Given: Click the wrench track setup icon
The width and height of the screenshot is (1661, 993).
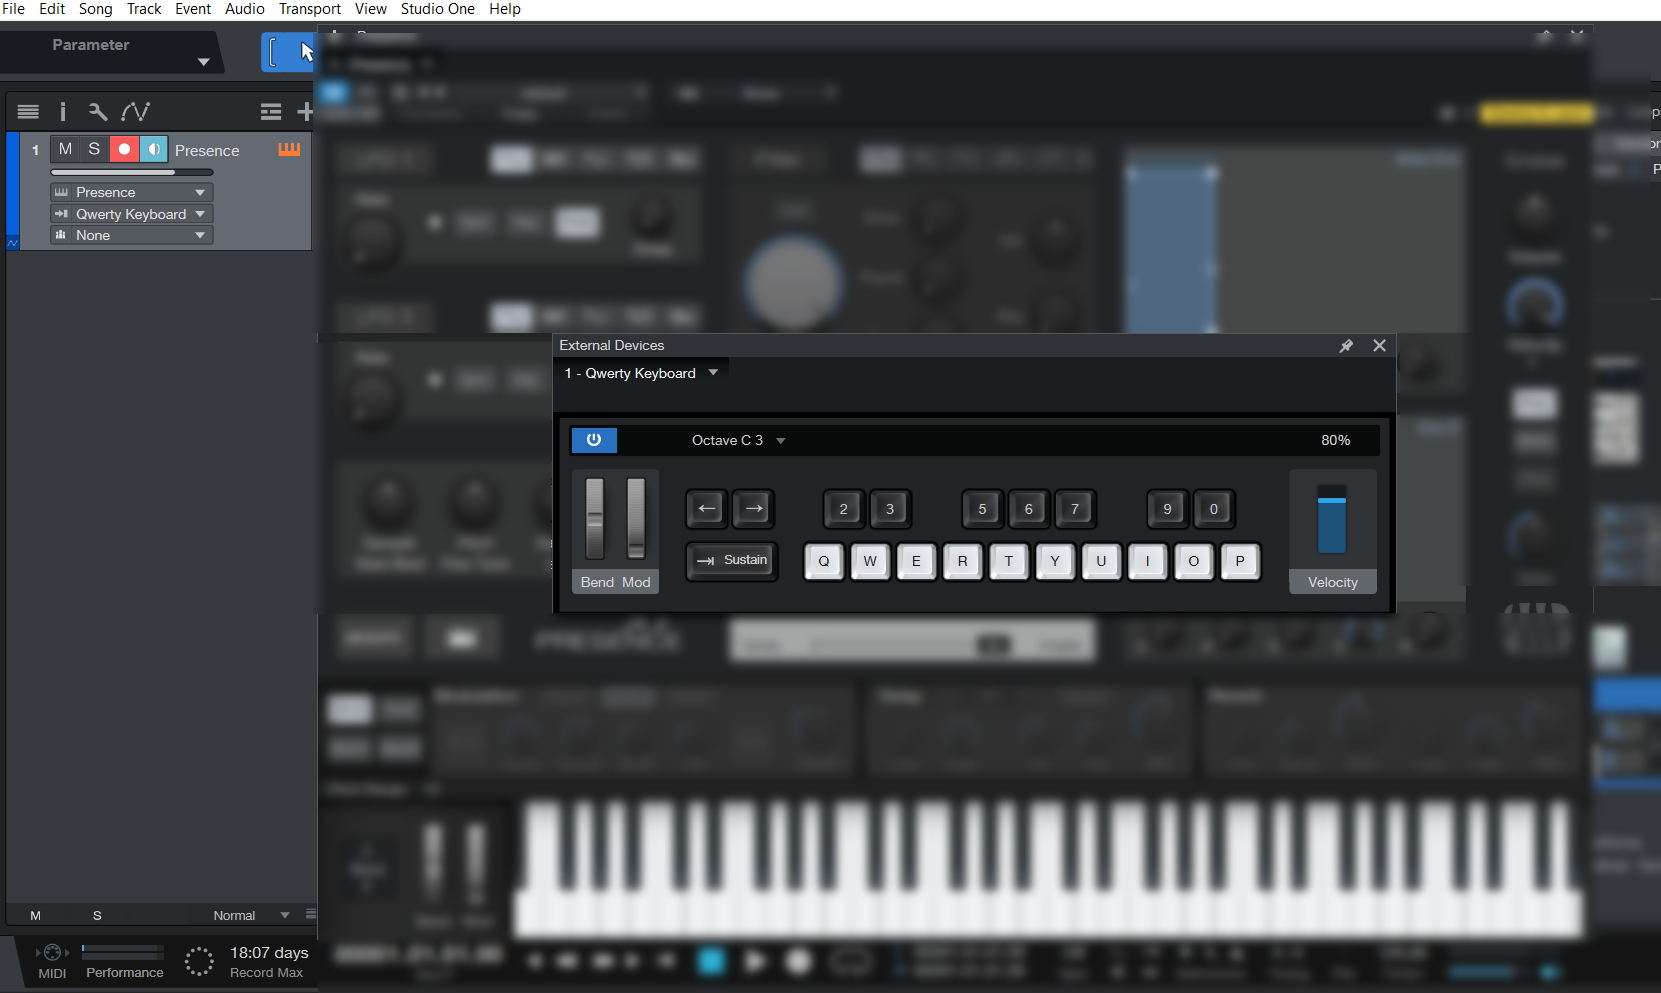Looking at the screenshot, I should click(97, 111).
